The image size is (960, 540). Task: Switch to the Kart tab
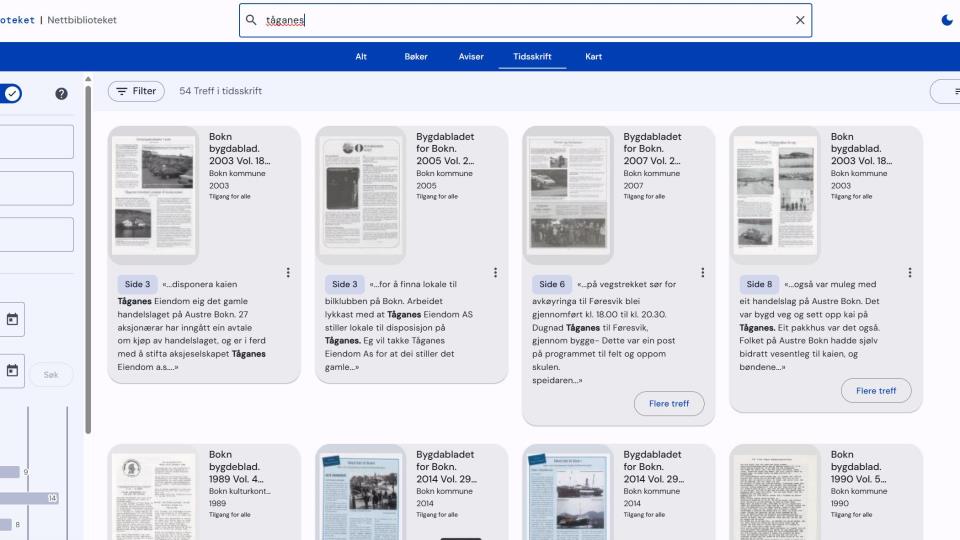tap(593, 56)
